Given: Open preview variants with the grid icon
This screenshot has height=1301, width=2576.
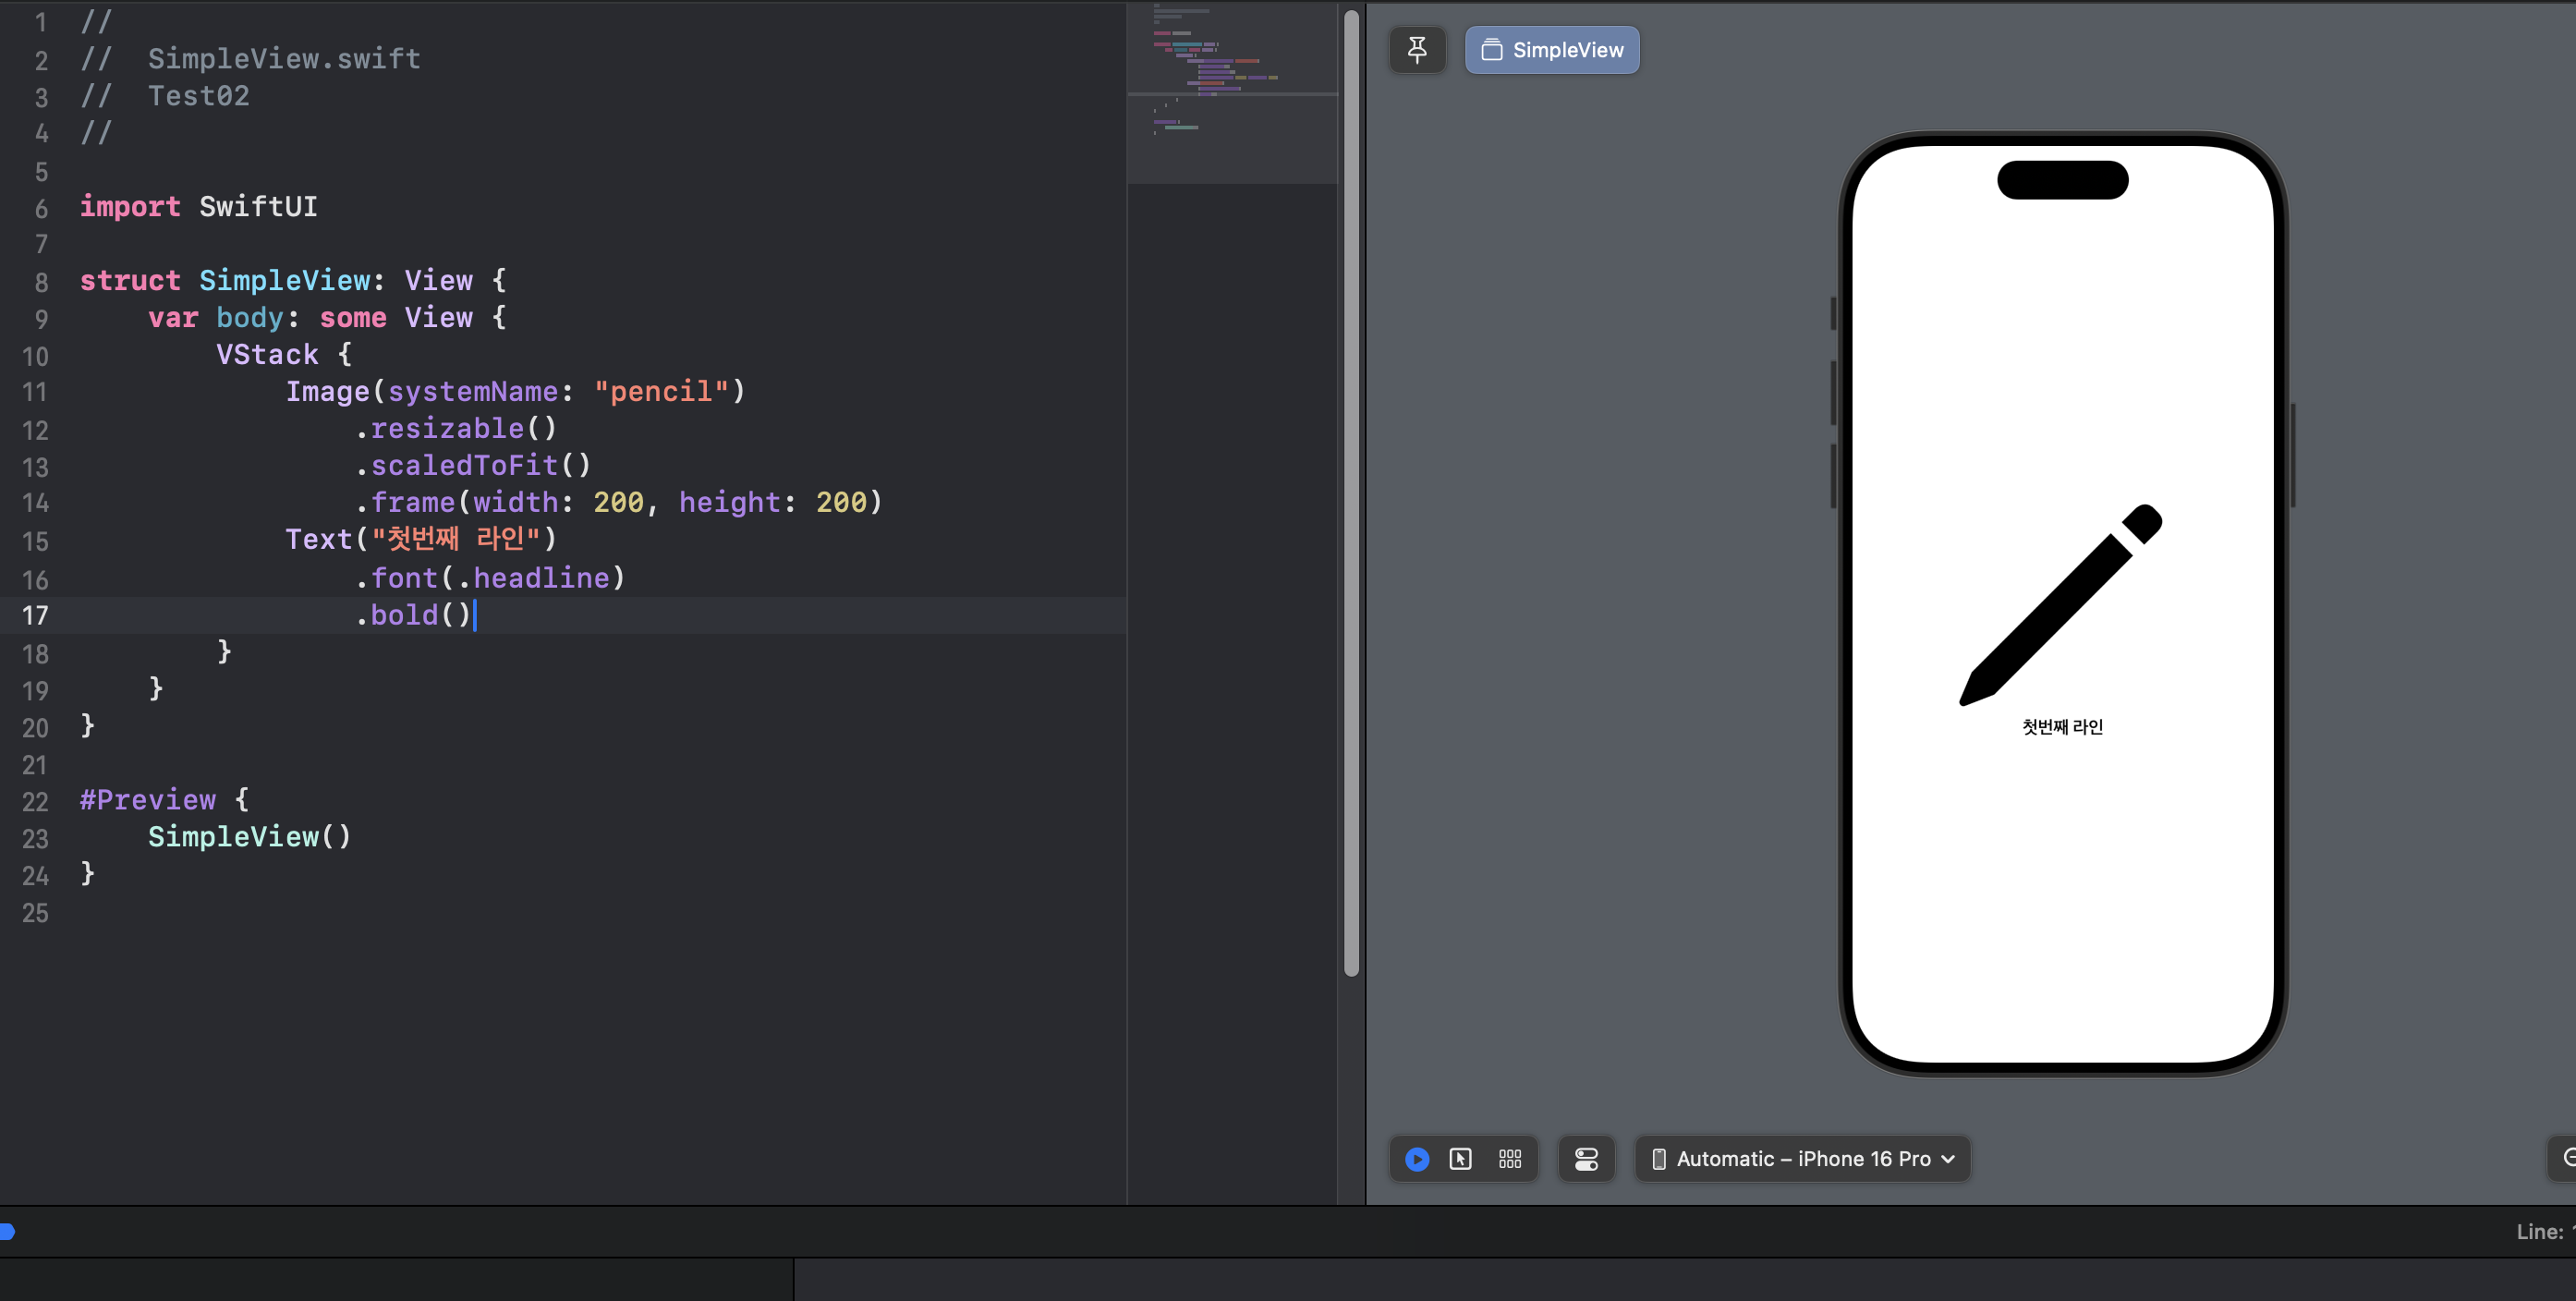Looking at the screenshot, I should 1510,1159.
